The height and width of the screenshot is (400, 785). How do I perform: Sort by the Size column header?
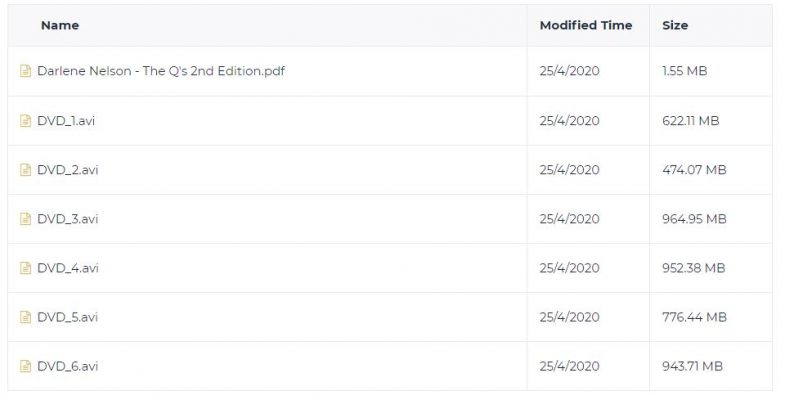tap(675, 25)
